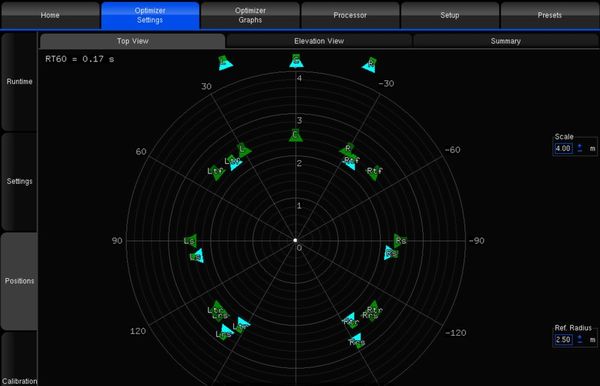Click the cyan C speaker above the 4 m ring
Viewport: 600px width, 386px height.
[296, 61]
